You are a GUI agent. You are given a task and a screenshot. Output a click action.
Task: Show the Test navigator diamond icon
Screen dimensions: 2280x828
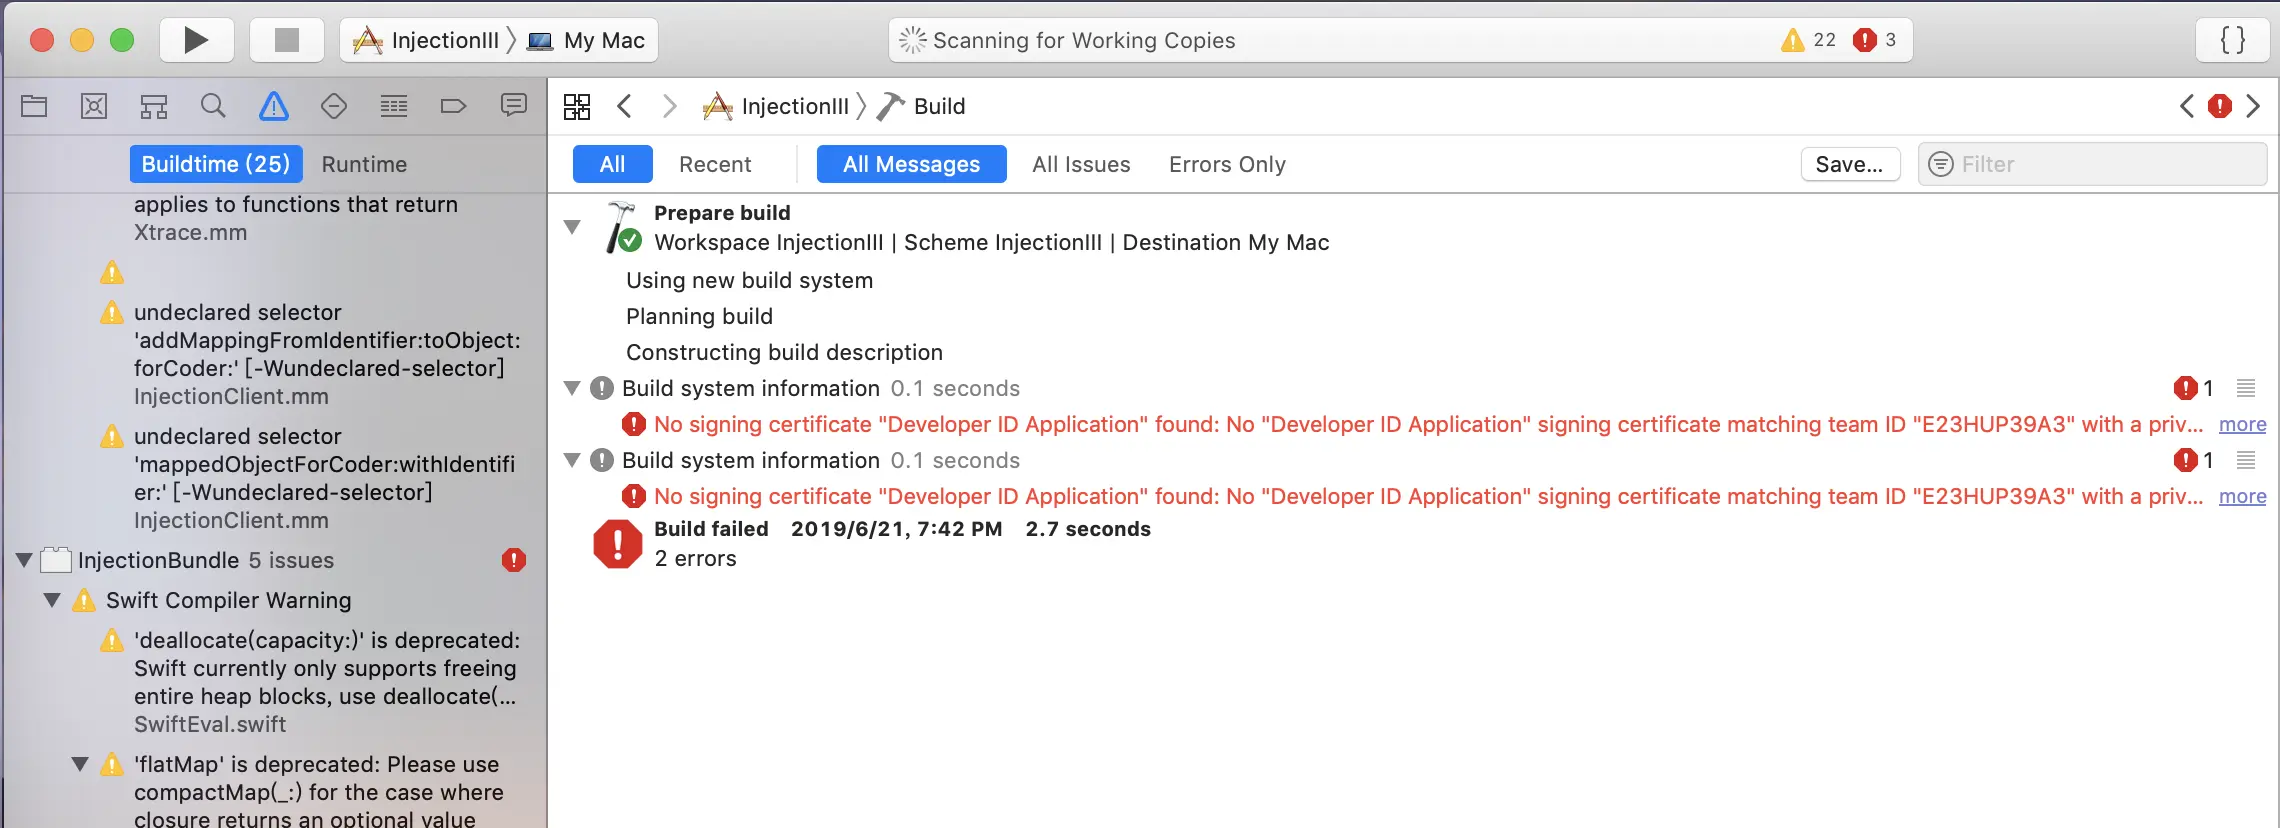(334, 106)
